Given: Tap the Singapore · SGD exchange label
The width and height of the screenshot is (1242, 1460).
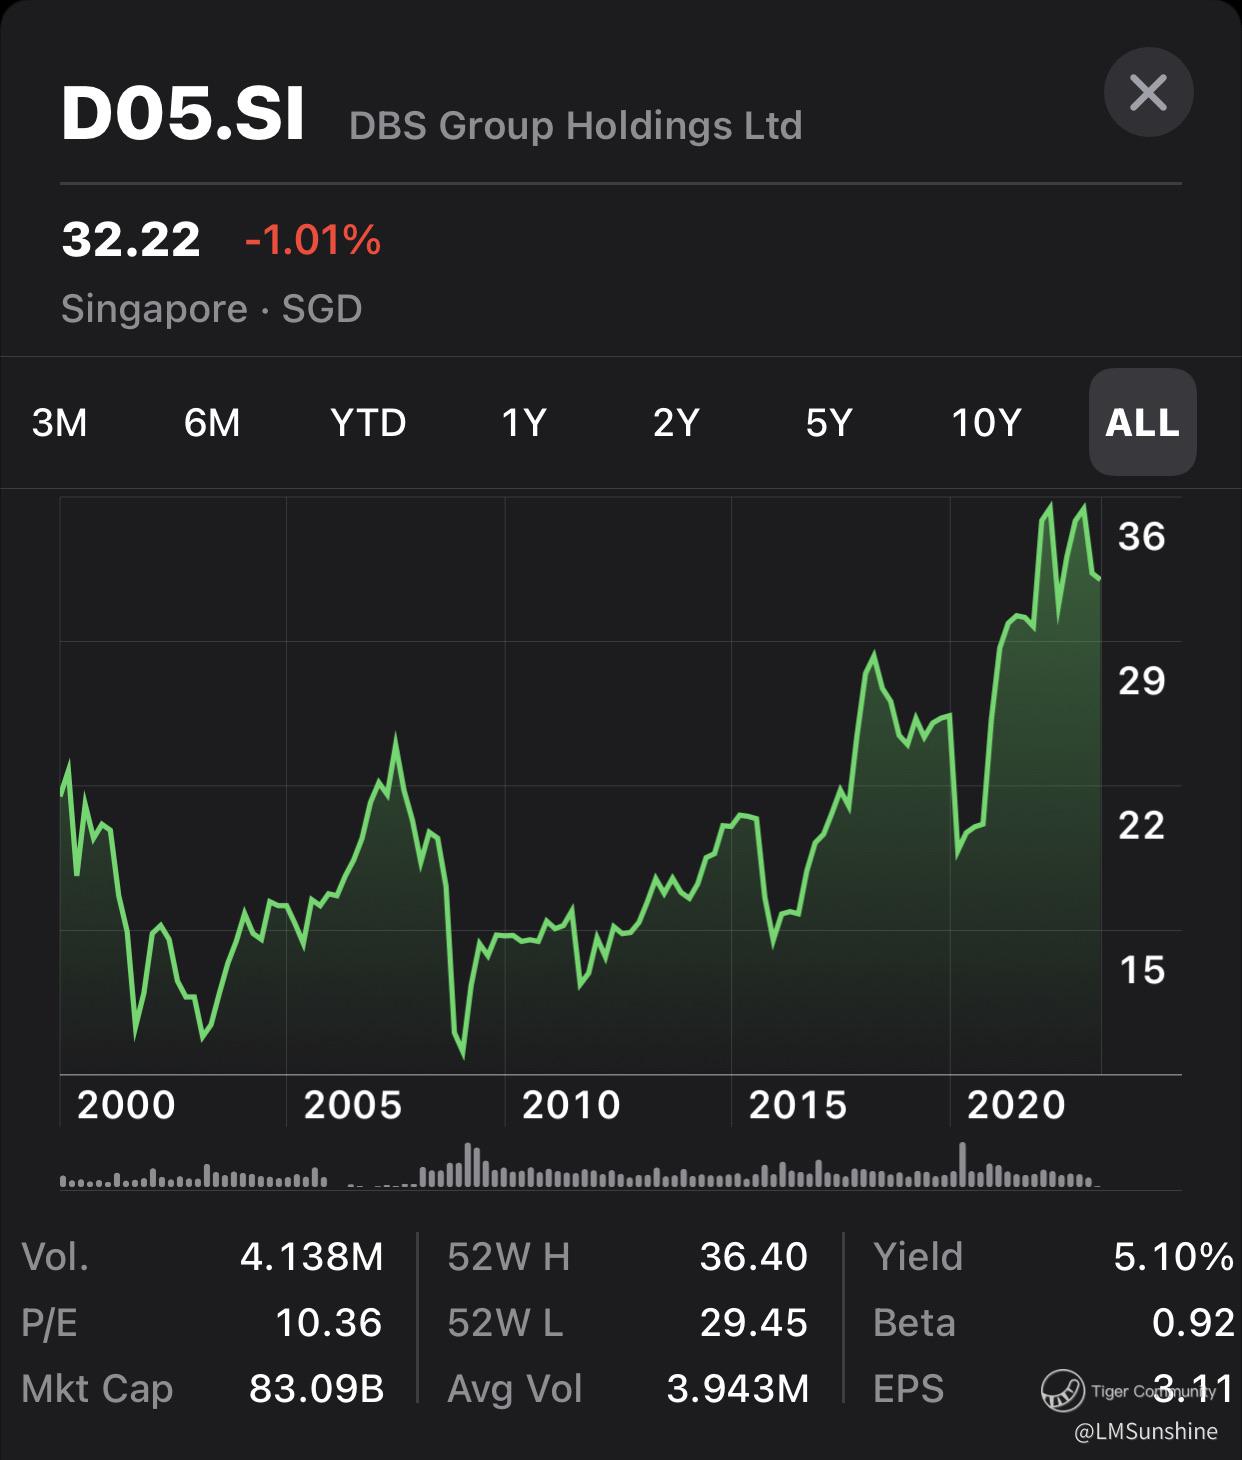Looking at the screenshot, I should 211,308.
